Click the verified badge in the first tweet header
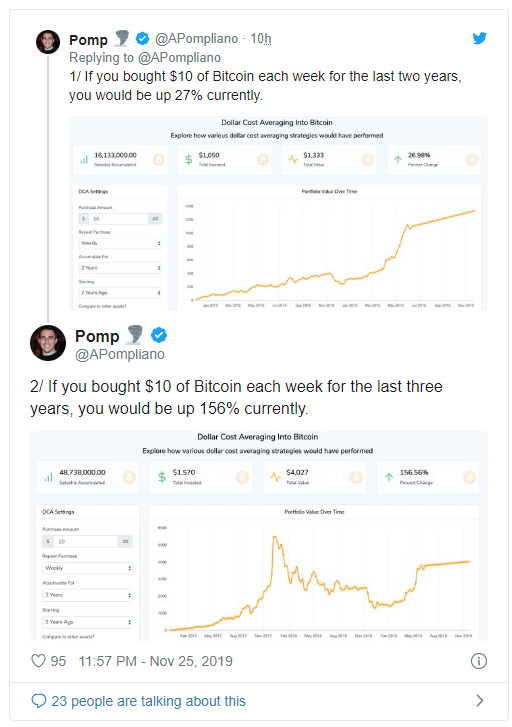 (142, 38)
